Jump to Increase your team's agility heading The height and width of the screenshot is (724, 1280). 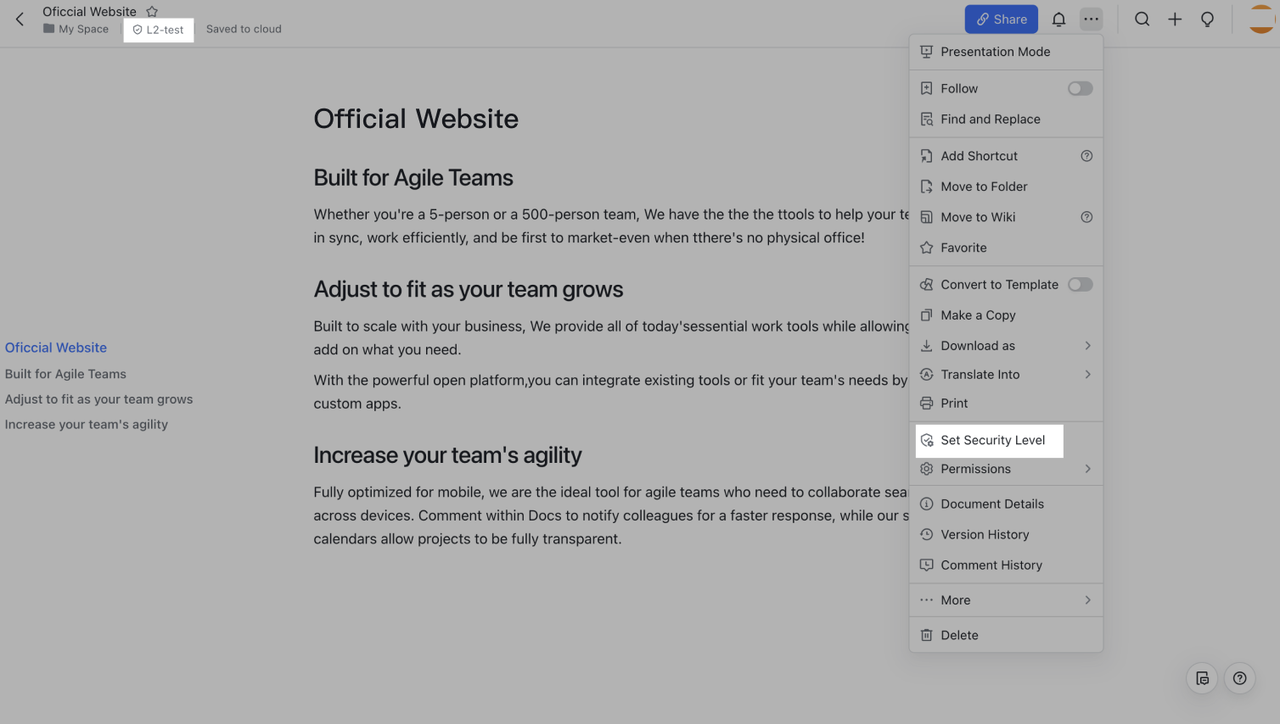[x=86, y=424]
